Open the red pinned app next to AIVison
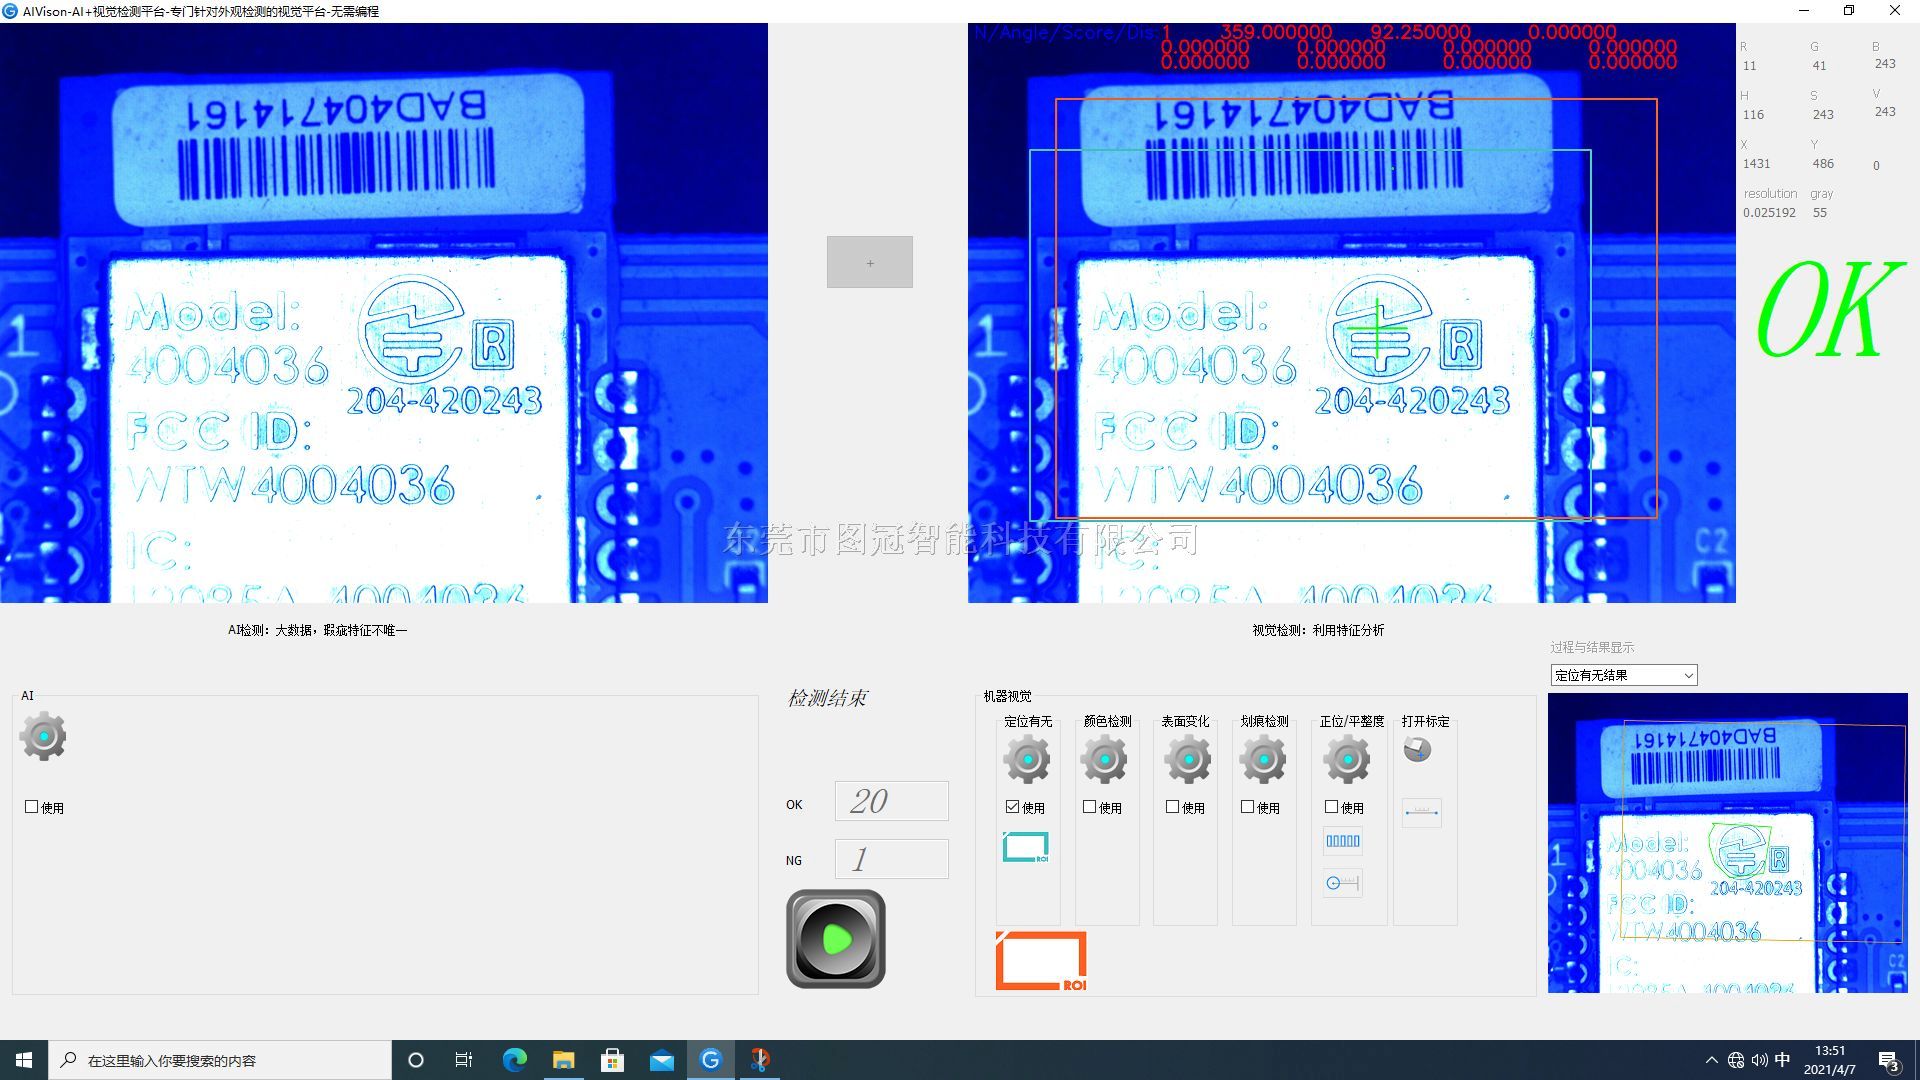This screenshot has height=1080, width=1920. (x=759, y=1060)
